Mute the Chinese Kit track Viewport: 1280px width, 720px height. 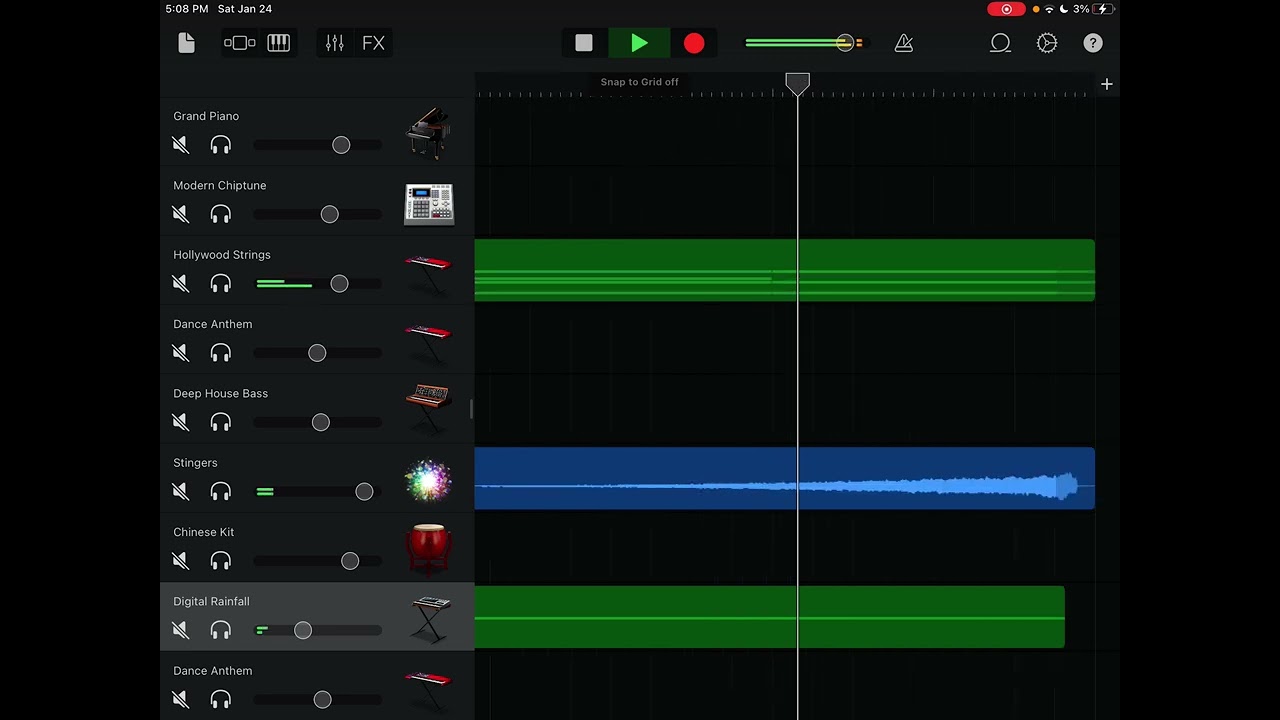pos(181,561)
